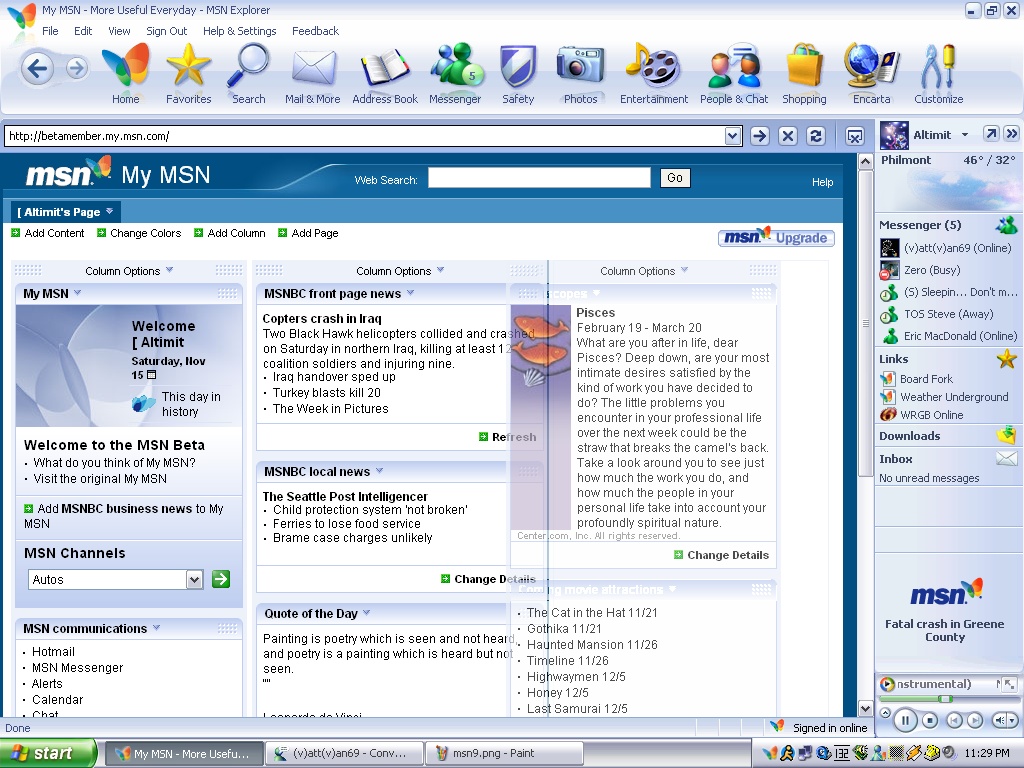Image resolution: width=1024 pixels, height=768 pixels.
Task: Open the Altimit user dropdown arrow
Action: click(x=965, y=135)
